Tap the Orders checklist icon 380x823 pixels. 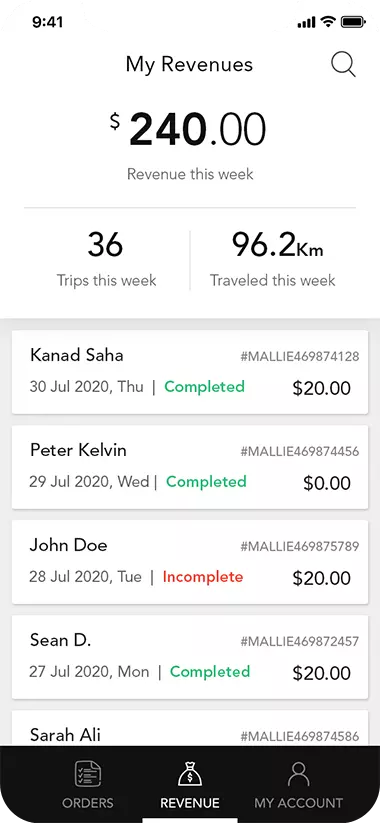[88, 775]
